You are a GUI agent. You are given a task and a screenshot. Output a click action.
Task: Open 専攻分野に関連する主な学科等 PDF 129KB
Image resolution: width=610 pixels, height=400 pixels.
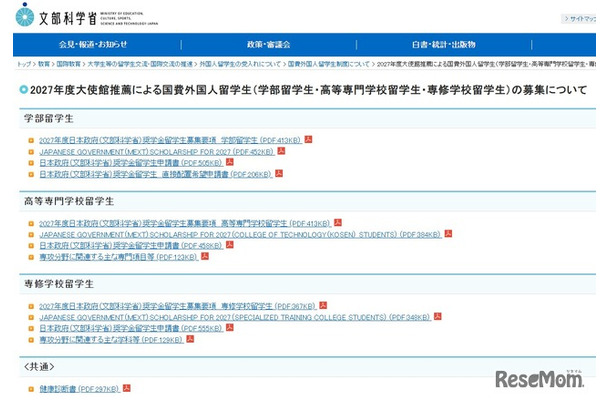coord(111,340)
